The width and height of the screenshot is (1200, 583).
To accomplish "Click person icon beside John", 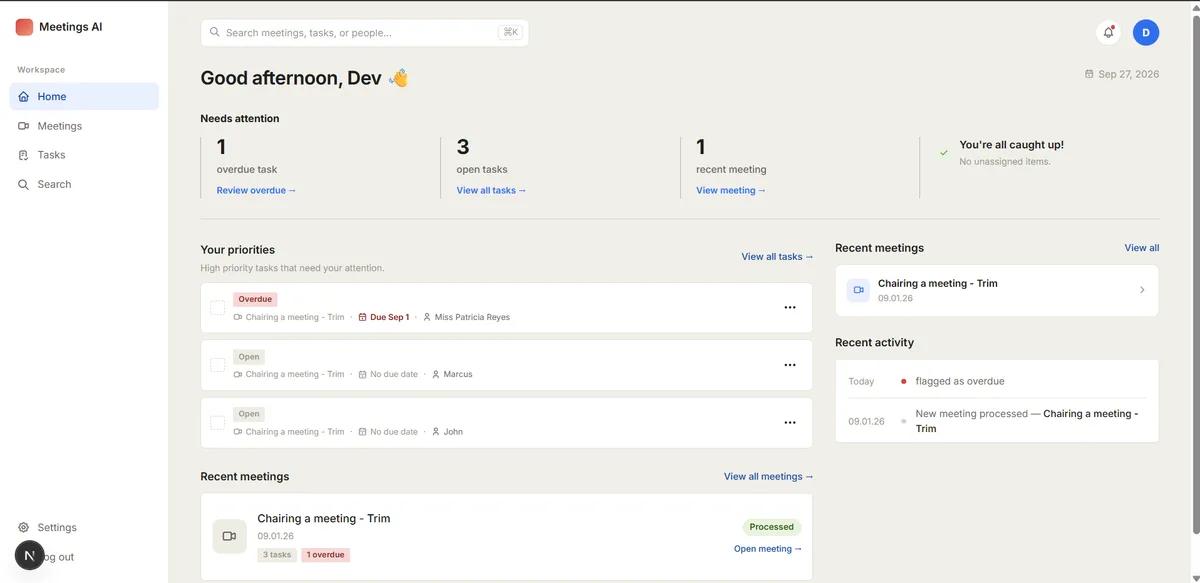I will [436, 432].
